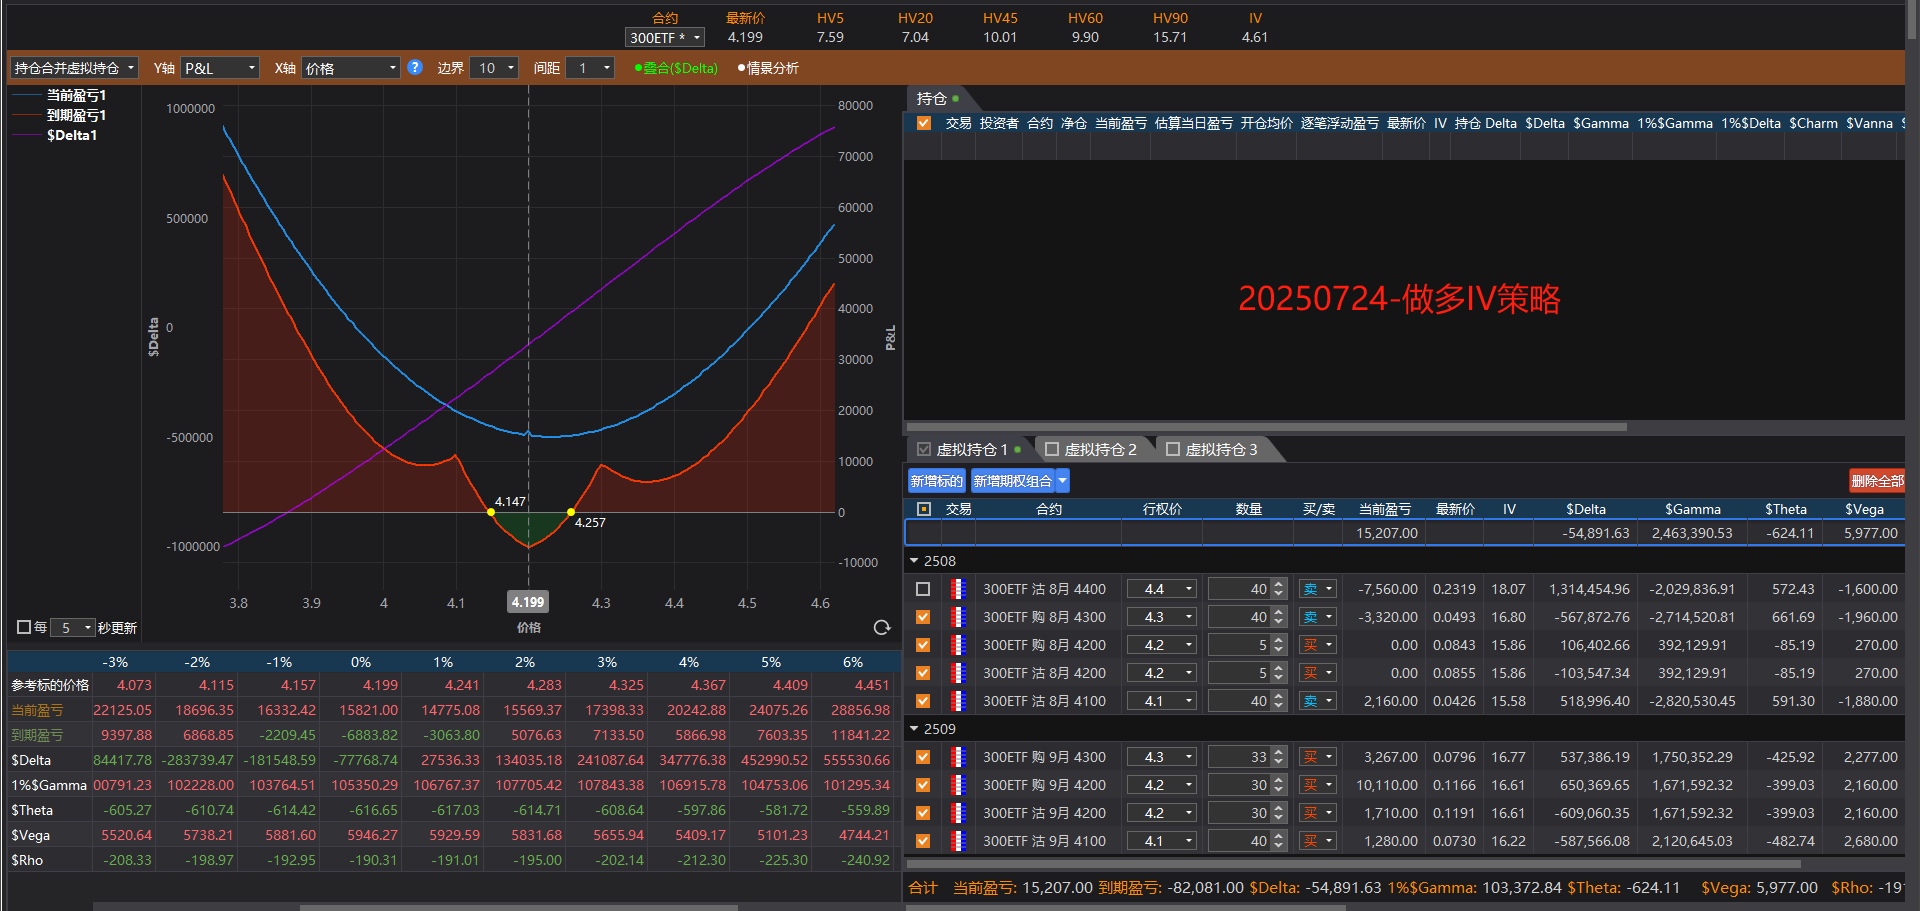This screenshot has height=911, width=1920.
Task: Click trade icon for 300ETF 购 8月 4300
Action: point(958,618)
